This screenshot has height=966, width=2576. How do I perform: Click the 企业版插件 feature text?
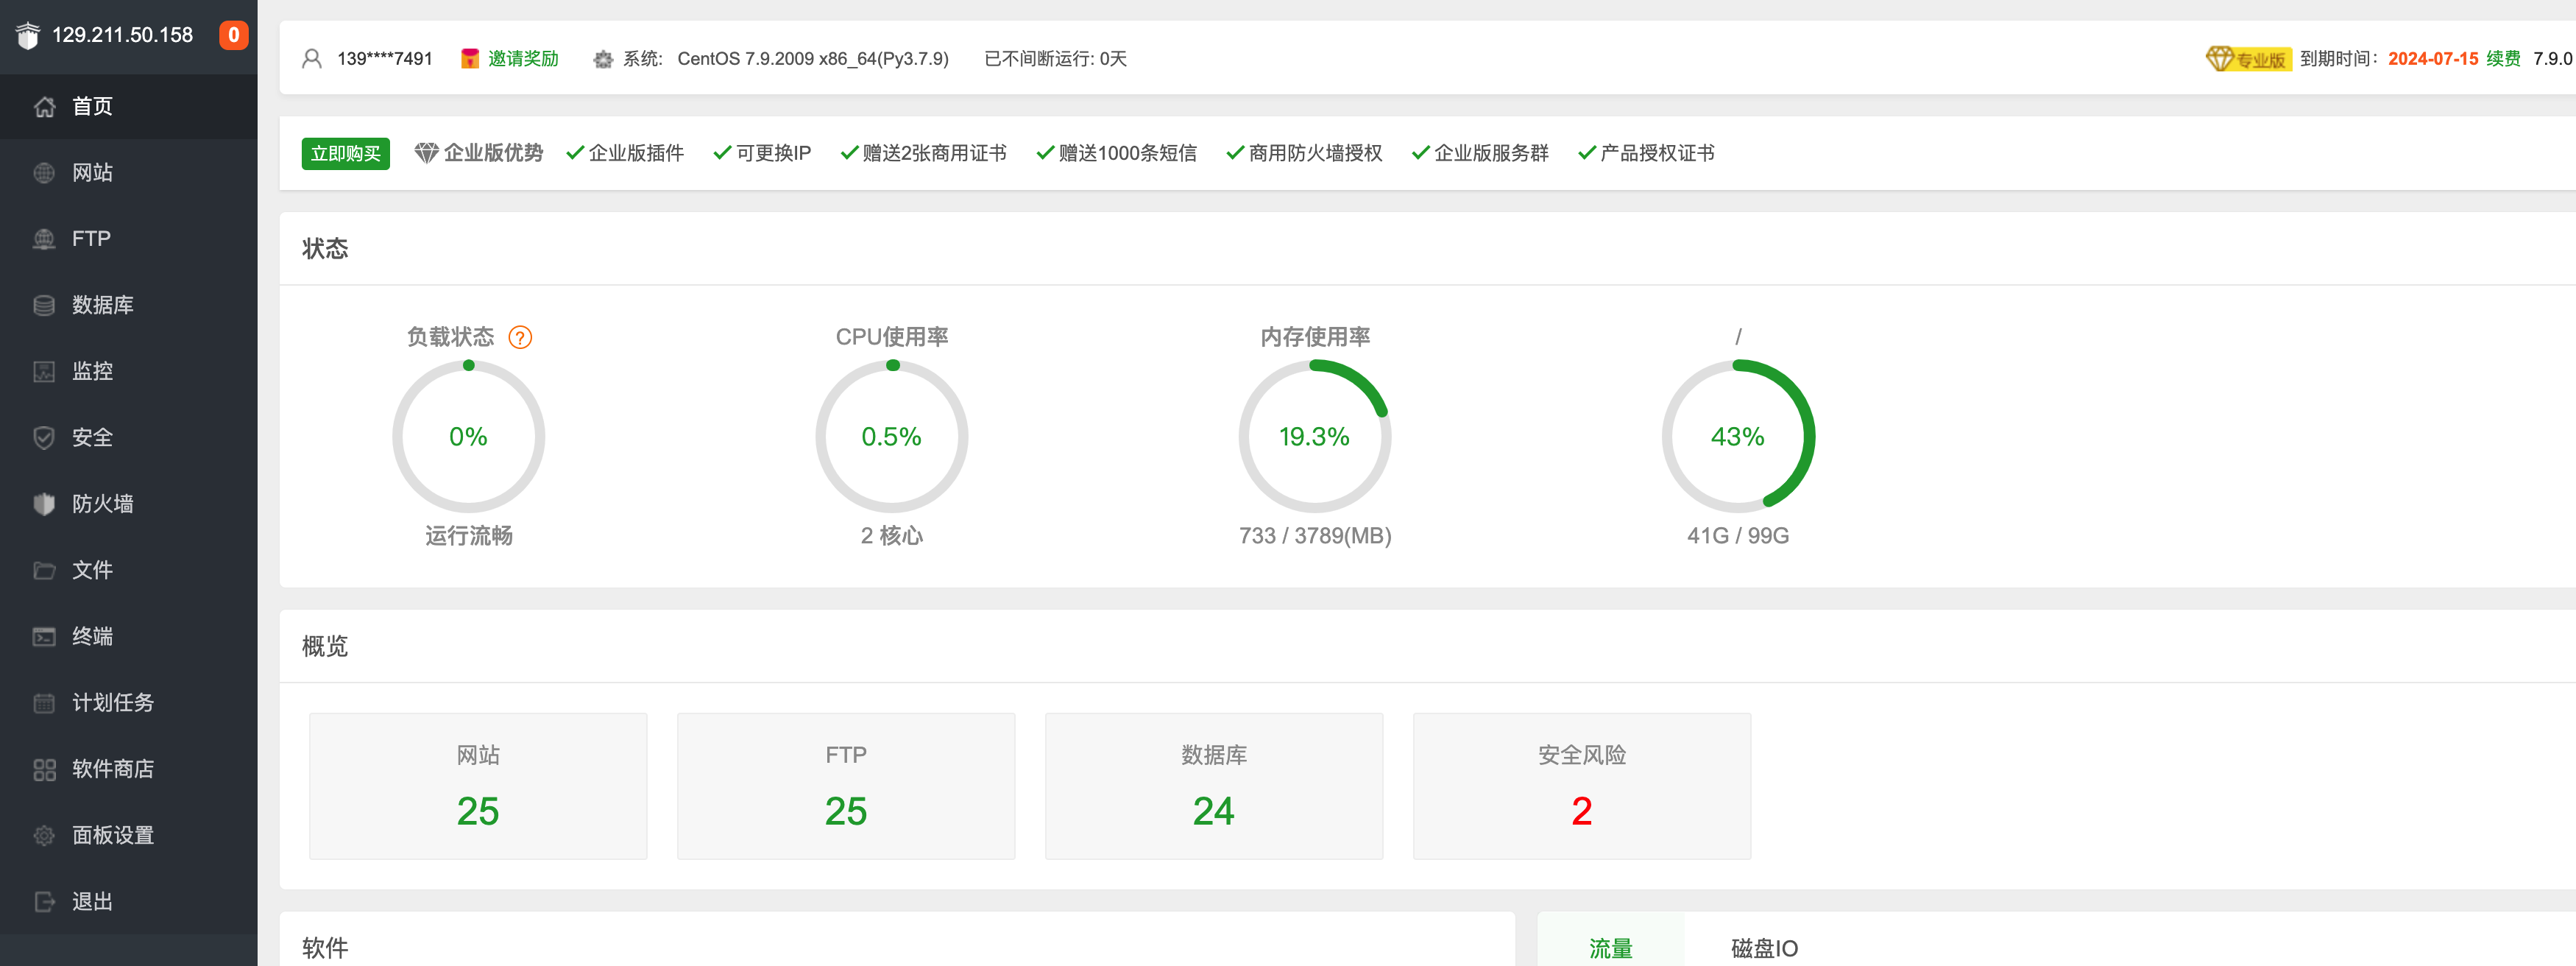tap(636, 153)
